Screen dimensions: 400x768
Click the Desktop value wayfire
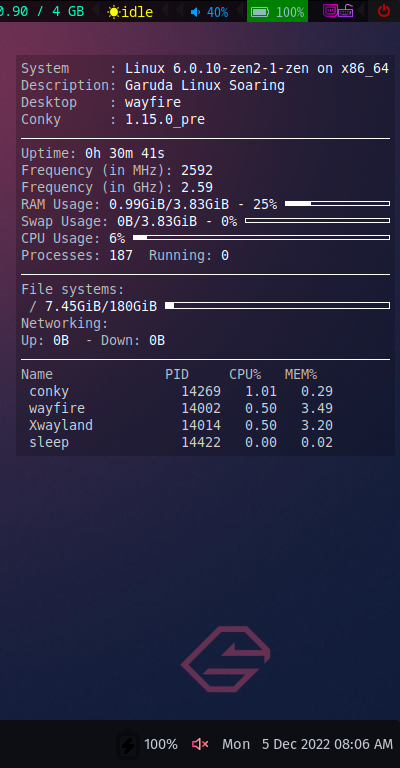pyautogui.click(x=153, y=103)
